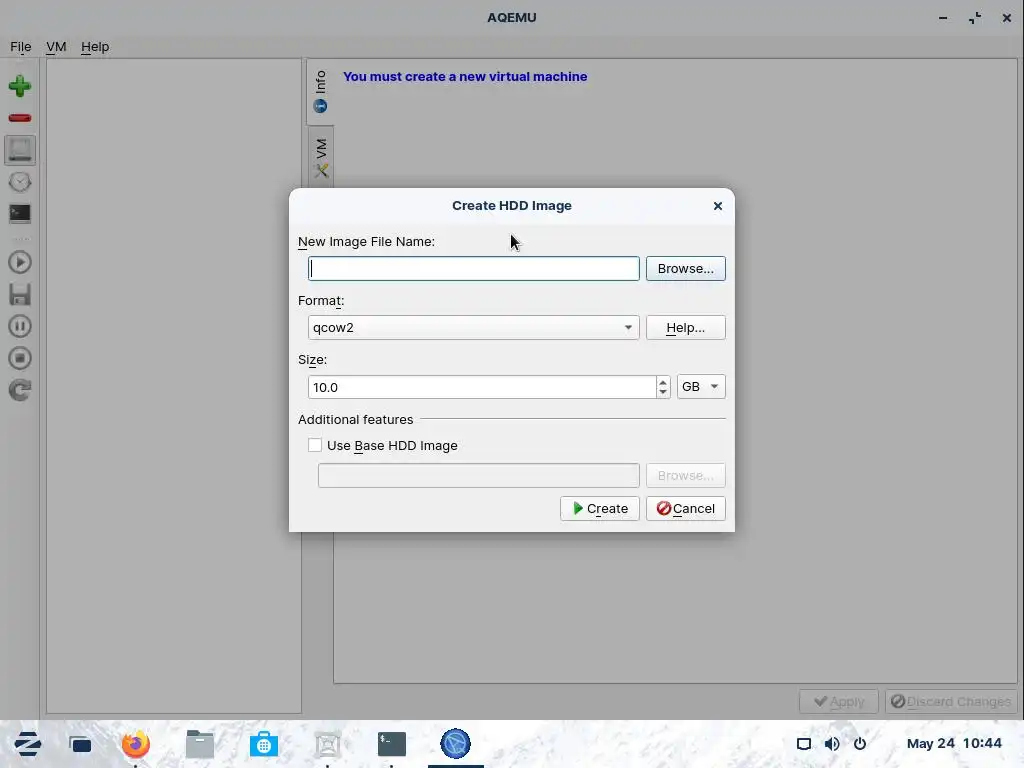Viewport: 1024px width, 768px height.
Task: Switch to the VM side tab
Action: pyautogui.click(x=321, y=157)
